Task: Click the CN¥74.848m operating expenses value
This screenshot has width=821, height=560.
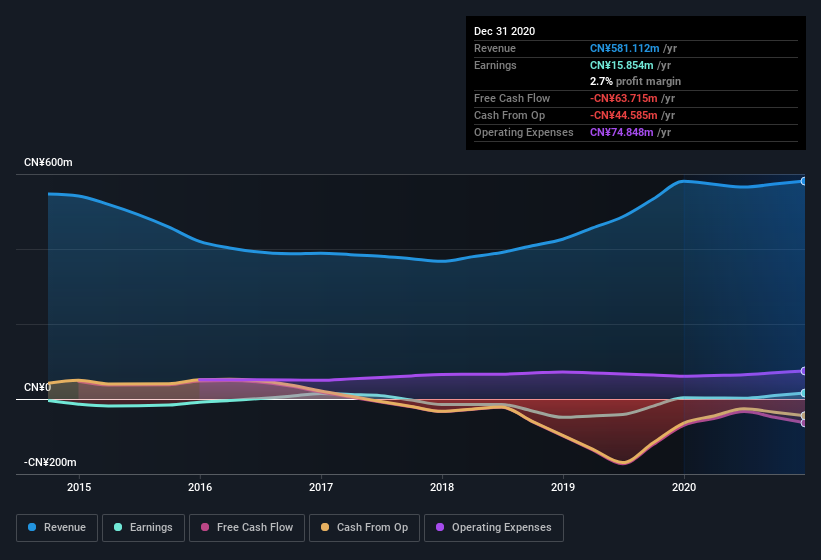Action: coord(622,132)
